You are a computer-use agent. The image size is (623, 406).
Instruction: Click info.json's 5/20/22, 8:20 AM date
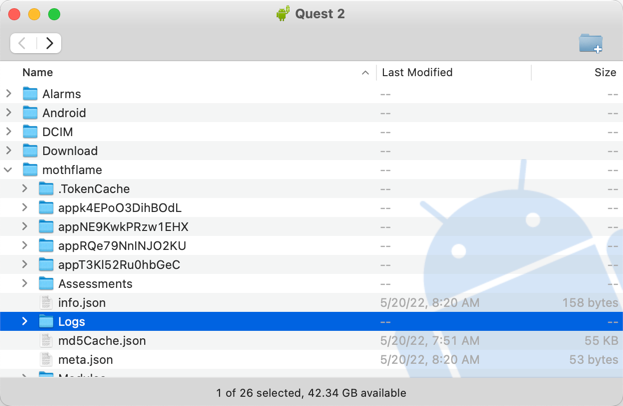[x=430, y=303]
